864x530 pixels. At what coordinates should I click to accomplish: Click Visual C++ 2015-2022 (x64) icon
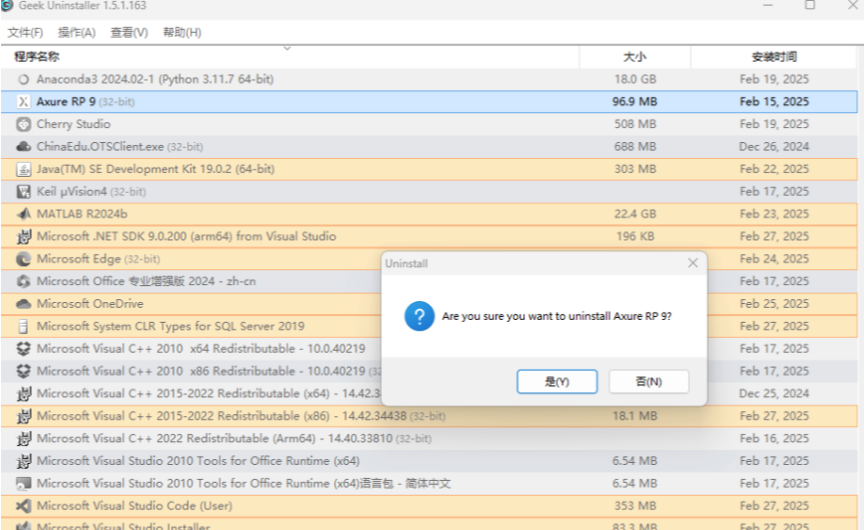[x=23, y=394]
